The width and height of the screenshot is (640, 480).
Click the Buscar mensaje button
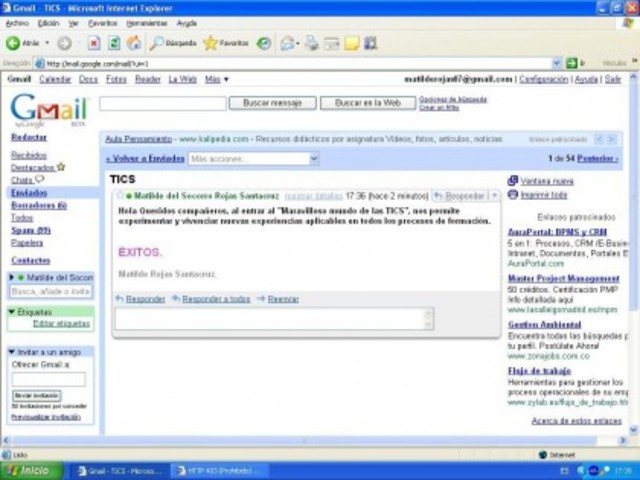point(272,103)
